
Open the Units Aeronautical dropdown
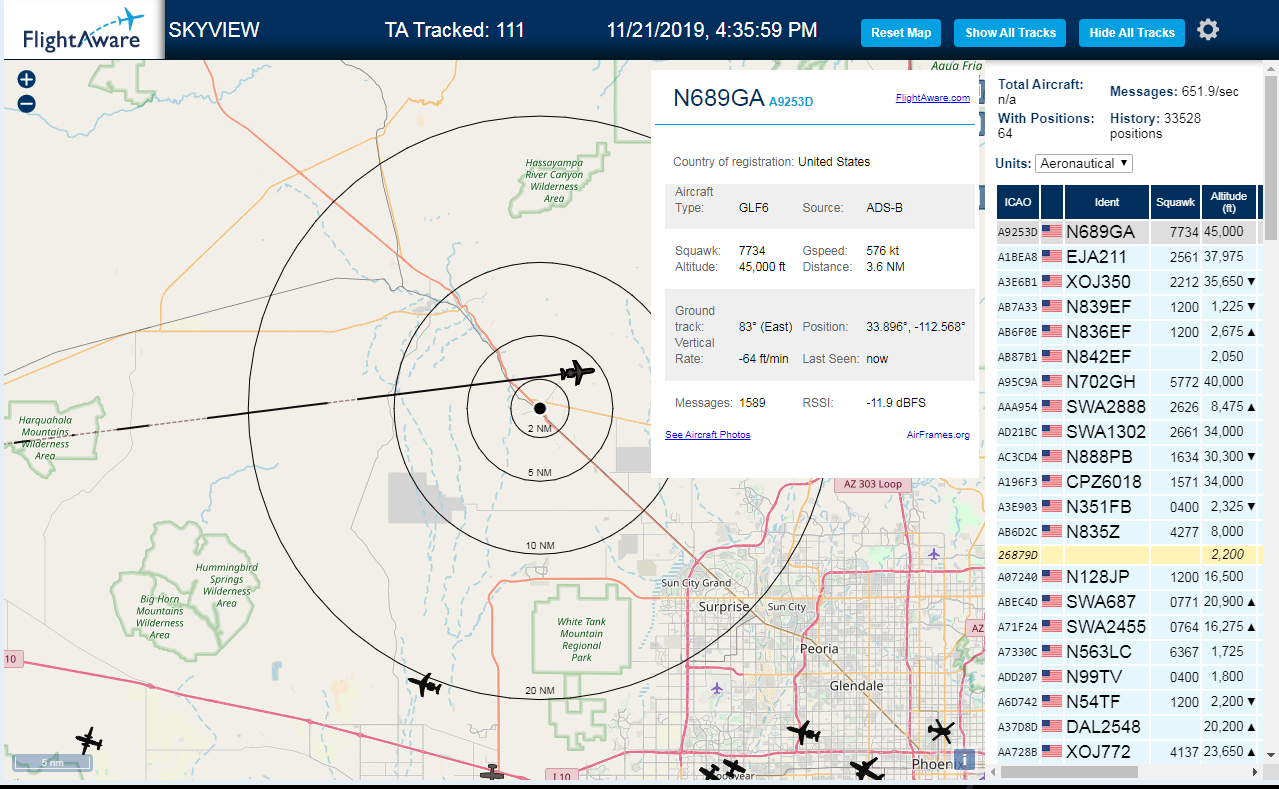[x=1084, y=163]
